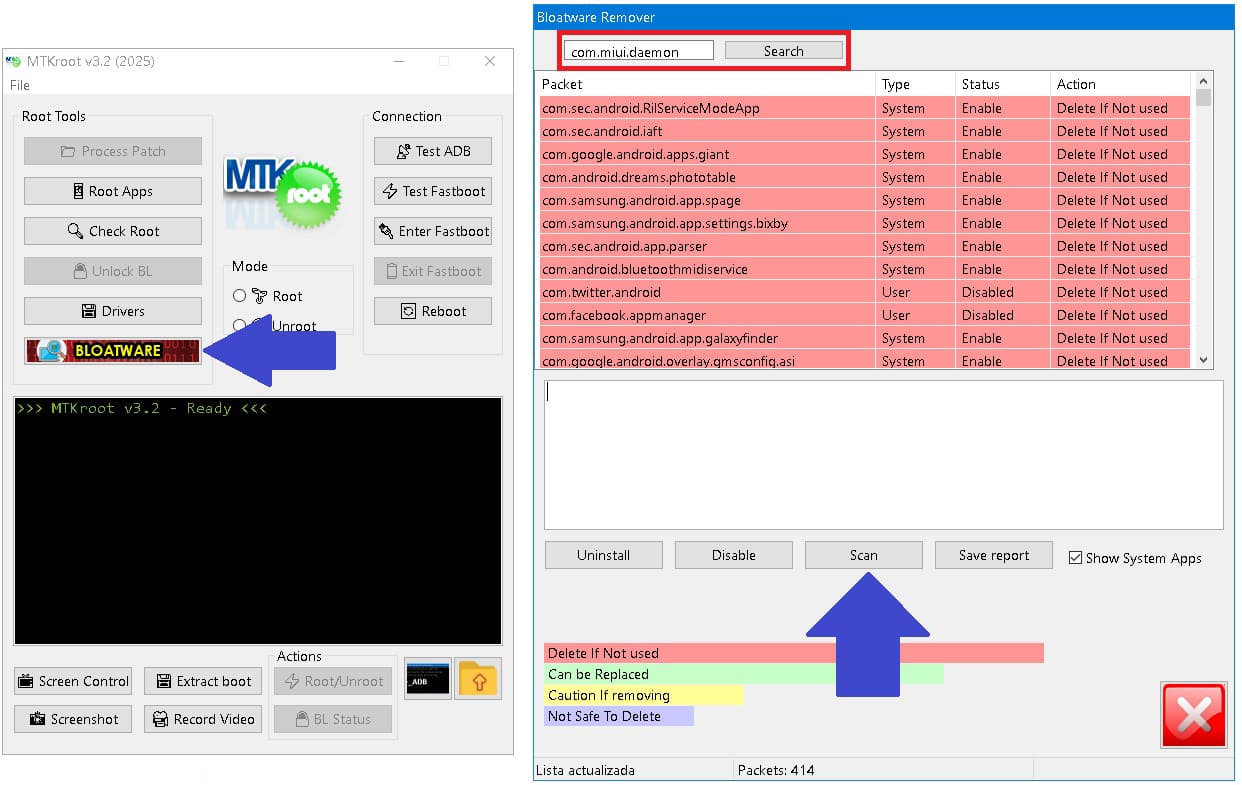Click the ADB console icon
Screen dimensions: 1242x785
pyautogui.click(x=428, y=679)
